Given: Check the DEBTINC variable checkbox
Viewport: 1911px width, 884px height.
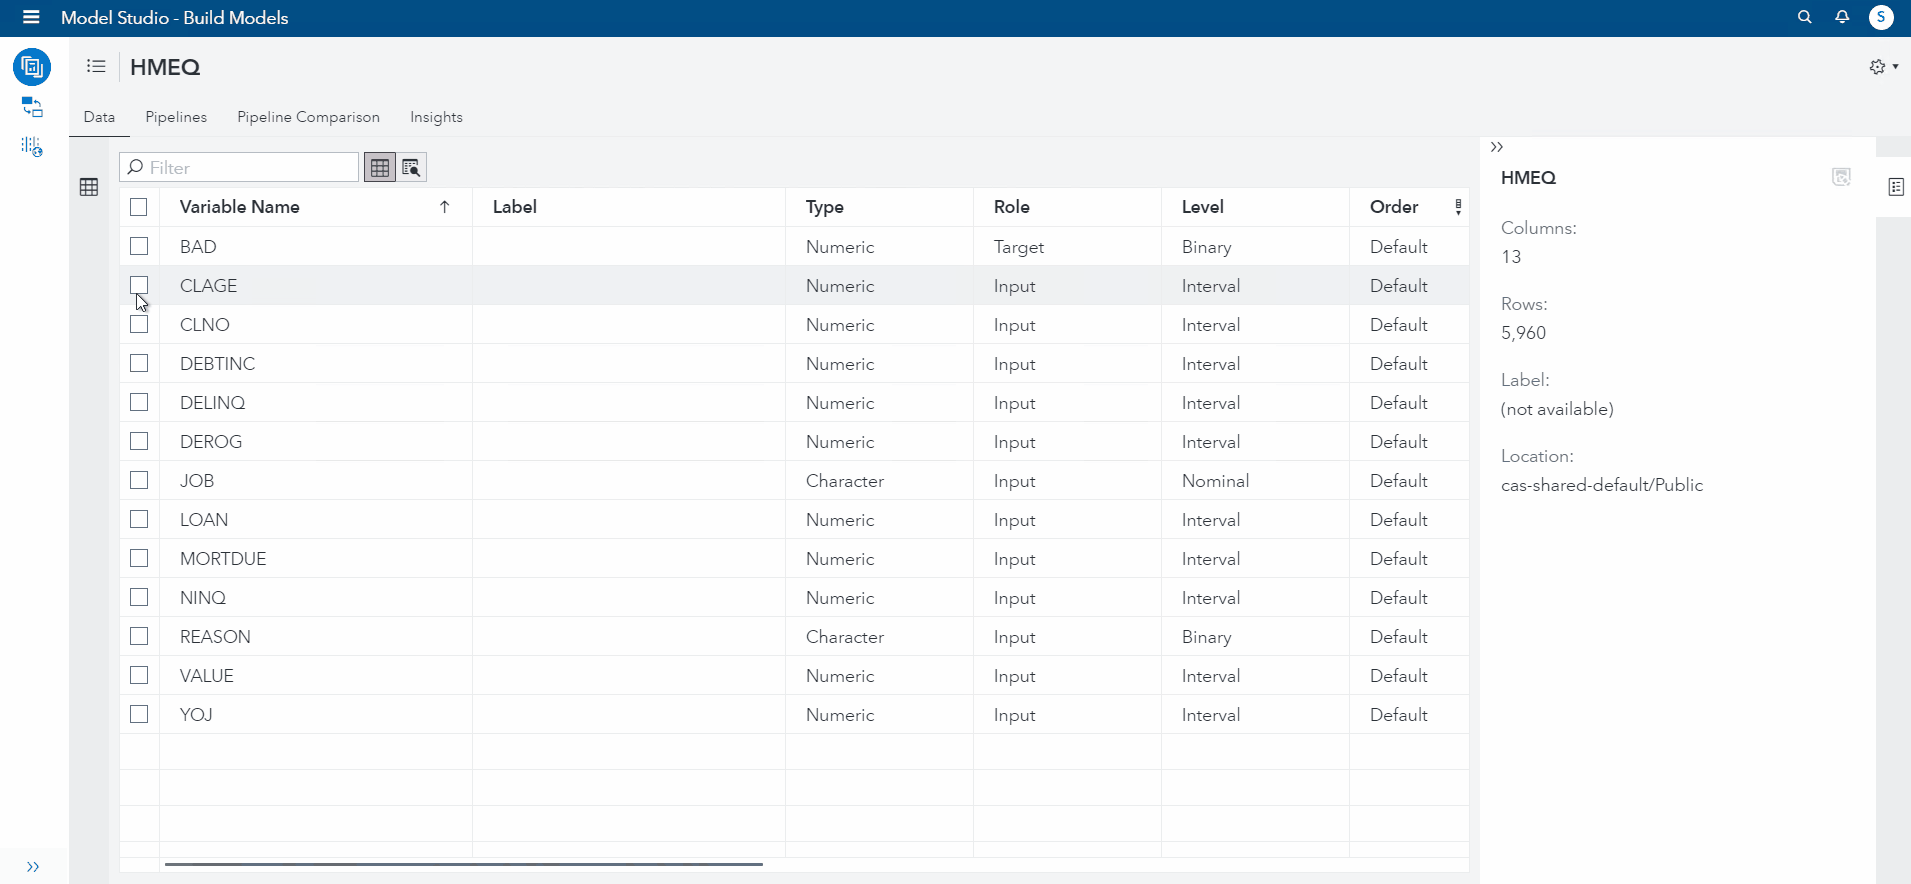Looking at the screenshot, I should tap(139, 363).
